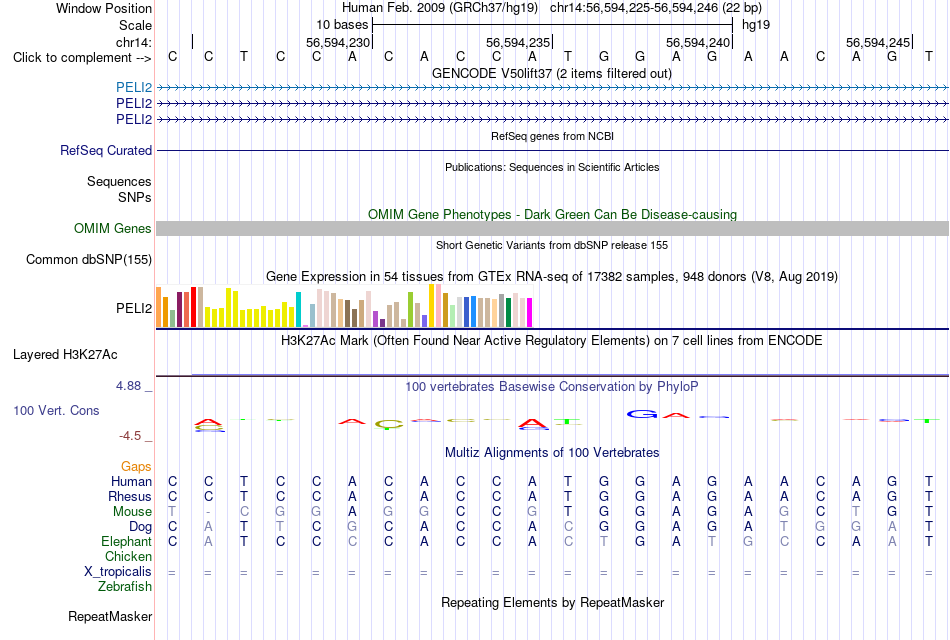The width and height of the screenshot is (950, 640).
Task: Select the 'Elephant' alignment row label
Action: point(126,541)
